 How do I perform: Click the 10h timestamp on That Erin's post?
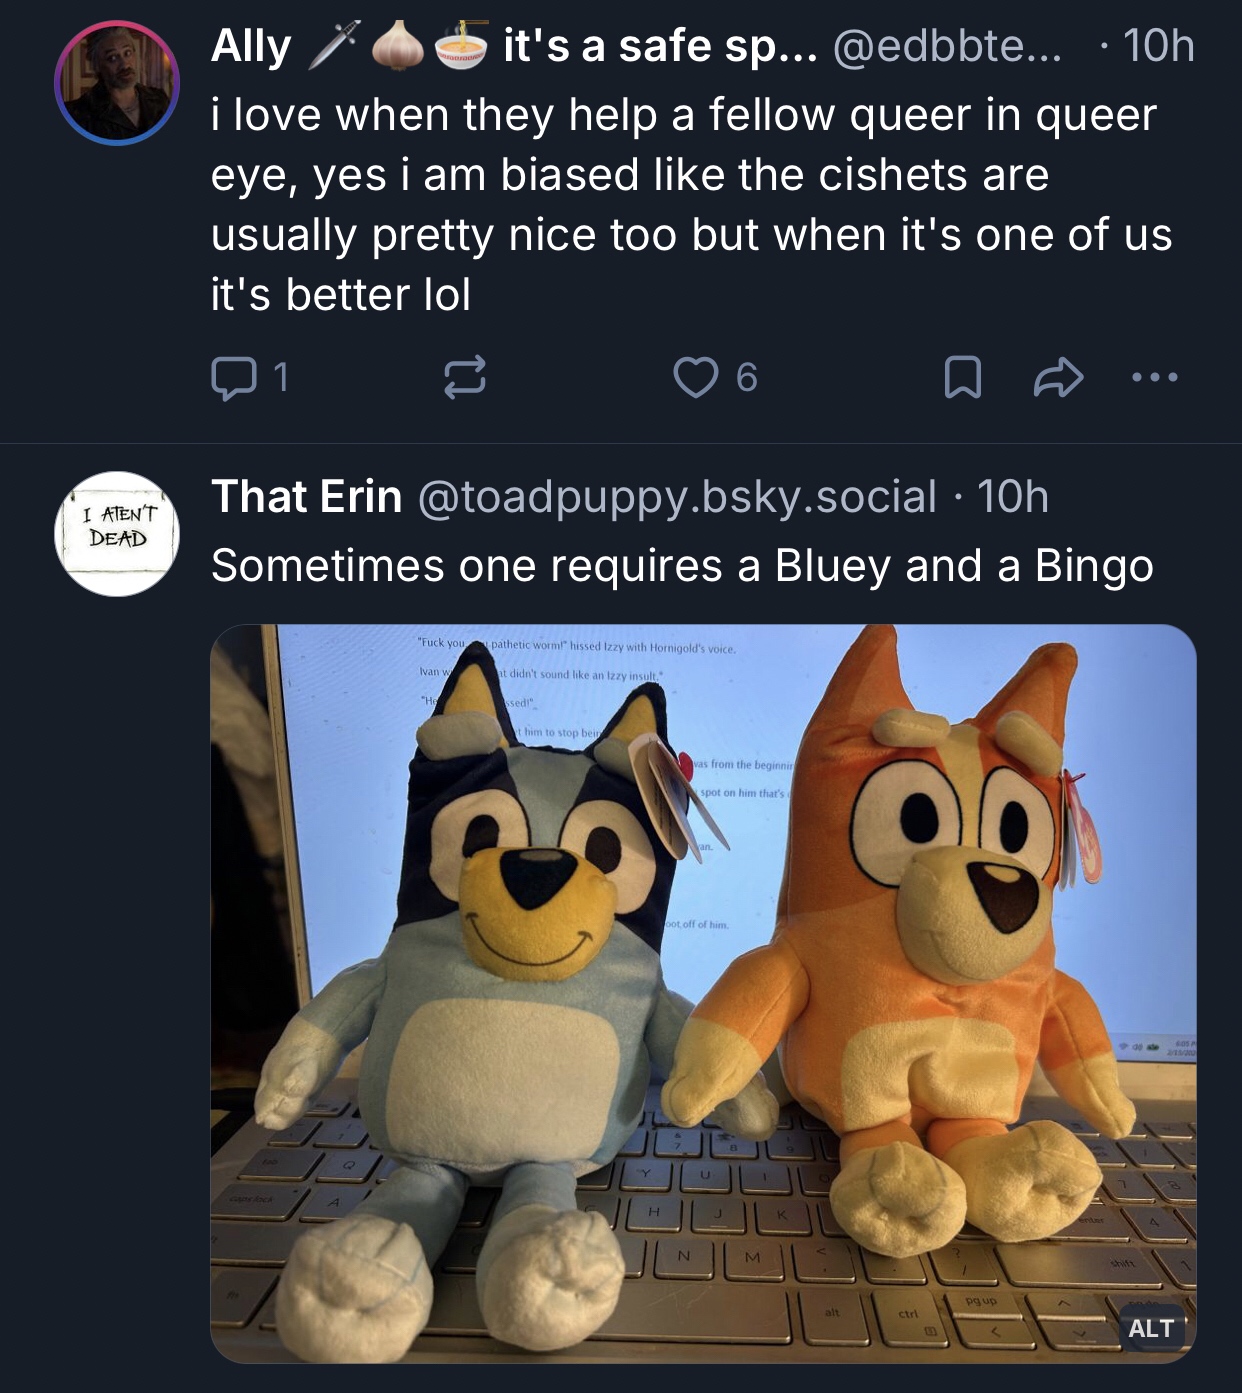coord(1012,497)
